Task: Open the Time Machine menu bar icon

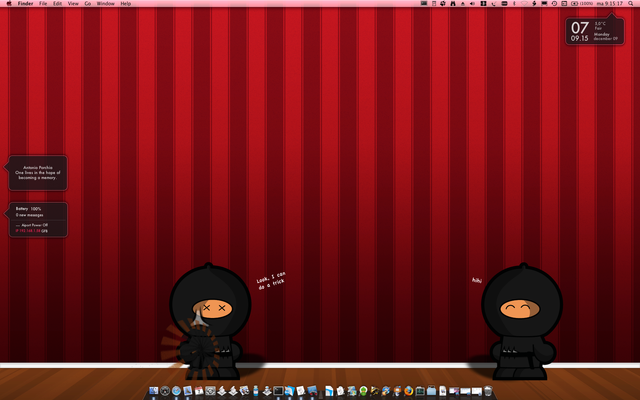Action: (553, 4)
